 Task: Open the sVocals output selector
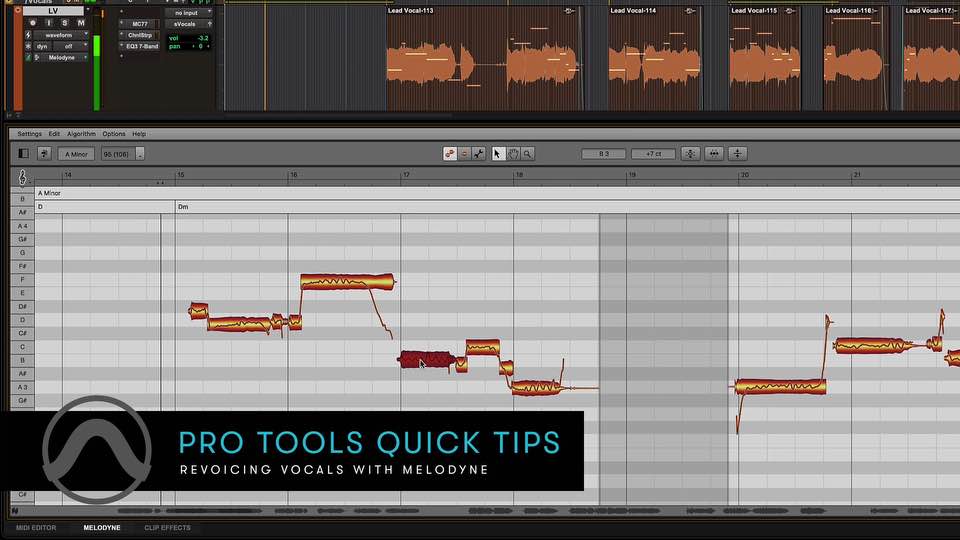(189, 24)
